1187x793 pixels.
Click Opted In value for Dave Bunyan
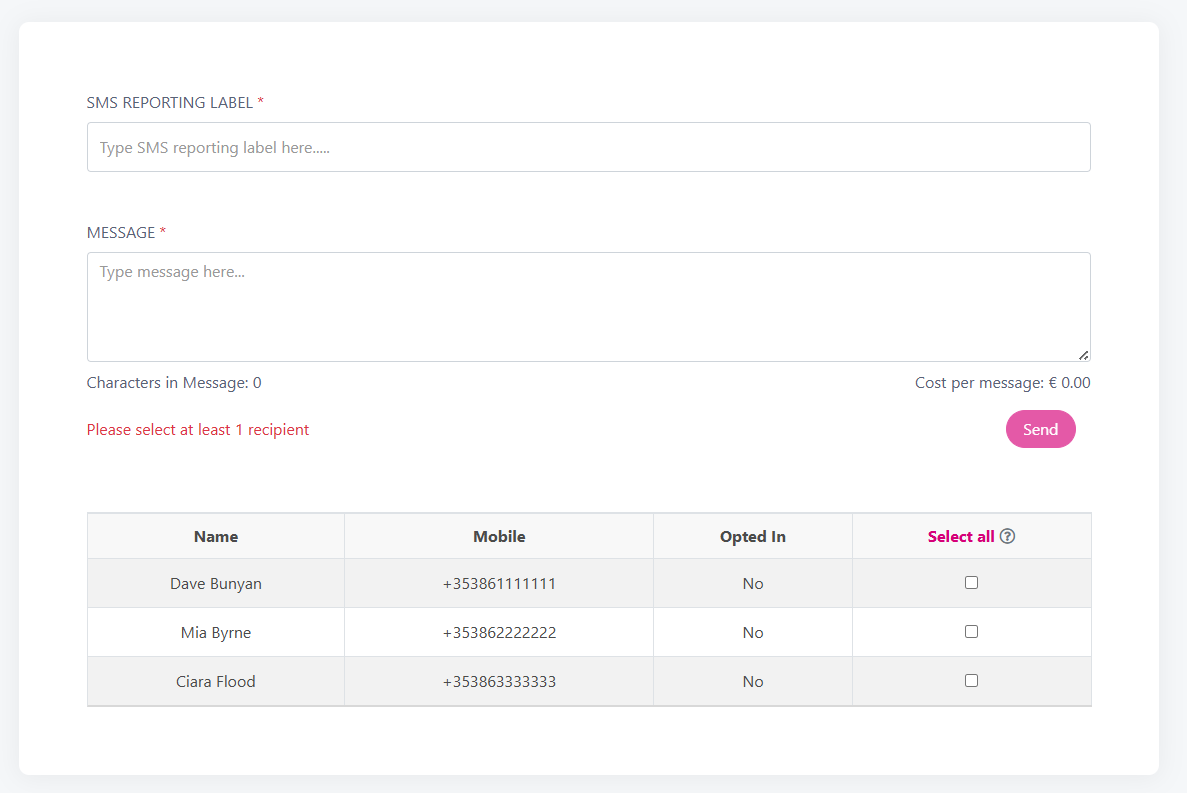[x=752, y=583]
